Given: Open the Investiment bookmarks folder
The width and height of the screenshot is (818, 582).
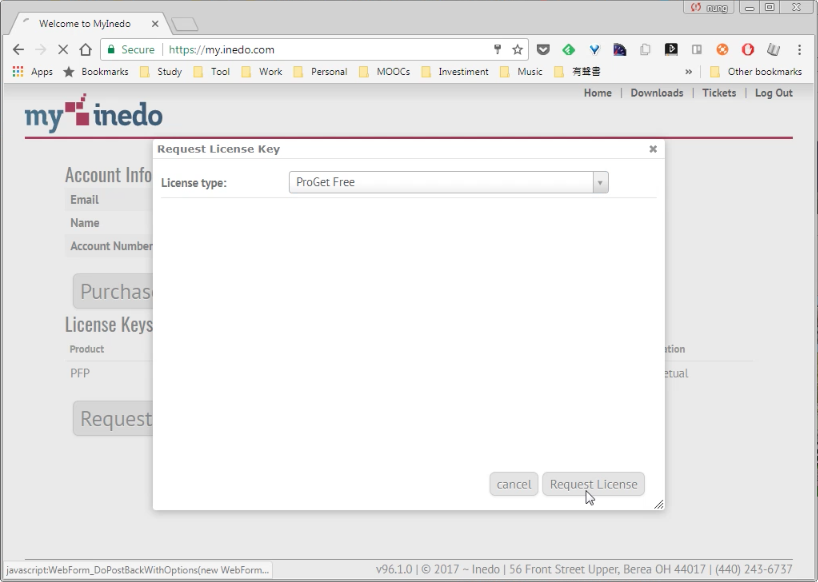Looking at the screenshot, I should pos(455,71).
